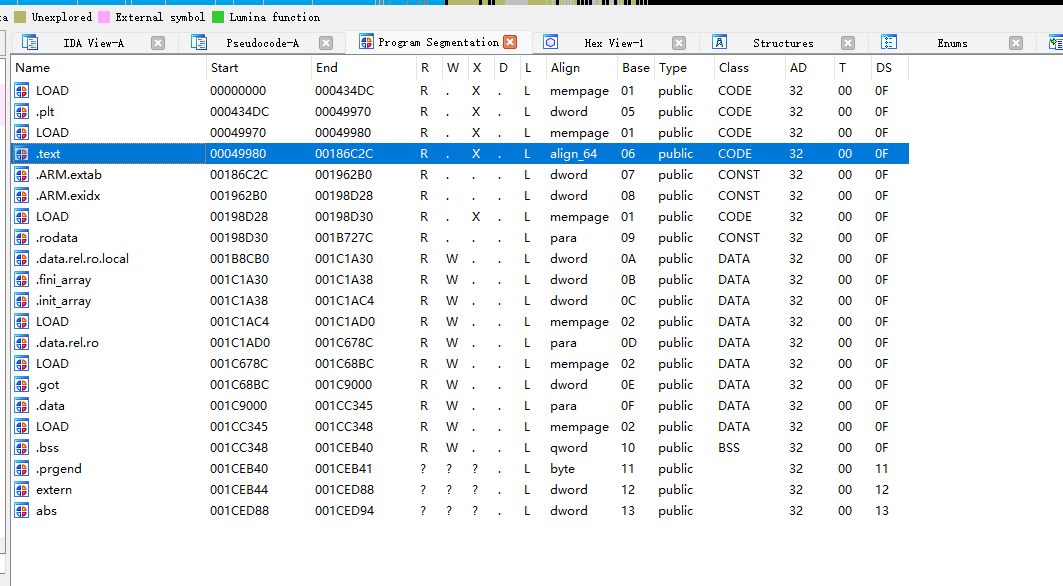The image size is (1063, 586).
Task: Click segment icon of .ARM.extab row
Action: pos(22,175)
